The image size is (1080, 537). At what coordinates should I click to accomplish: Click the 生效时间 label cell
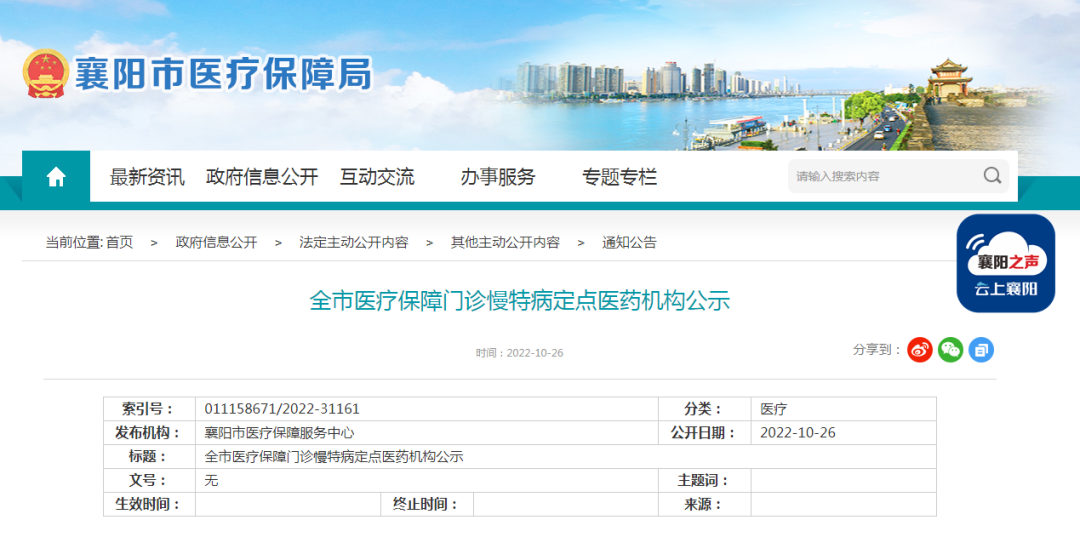click(149, 505)
